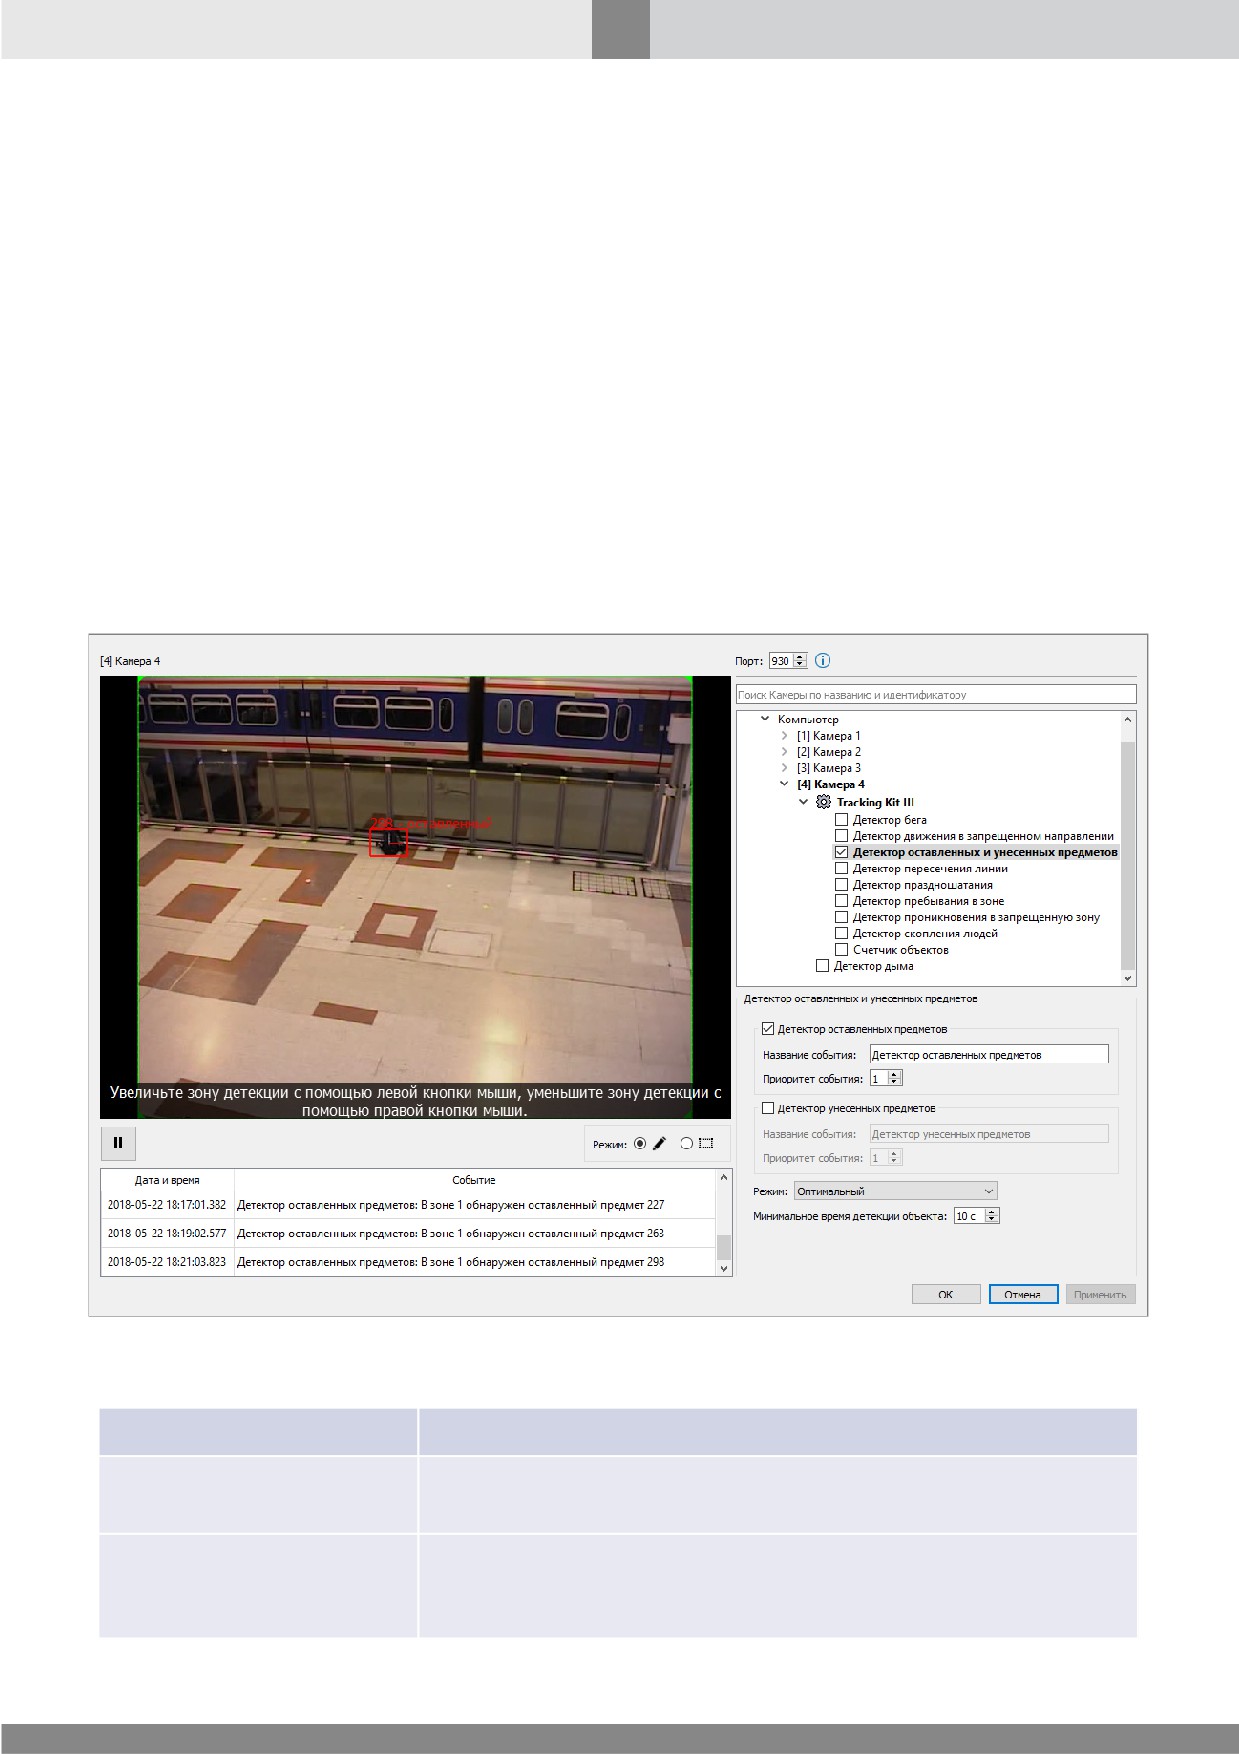The width and height of the screenshot is (1239, 1754).
Task: Enable Детектор пребывания в зоне checkbox
Action: (841, 901)
